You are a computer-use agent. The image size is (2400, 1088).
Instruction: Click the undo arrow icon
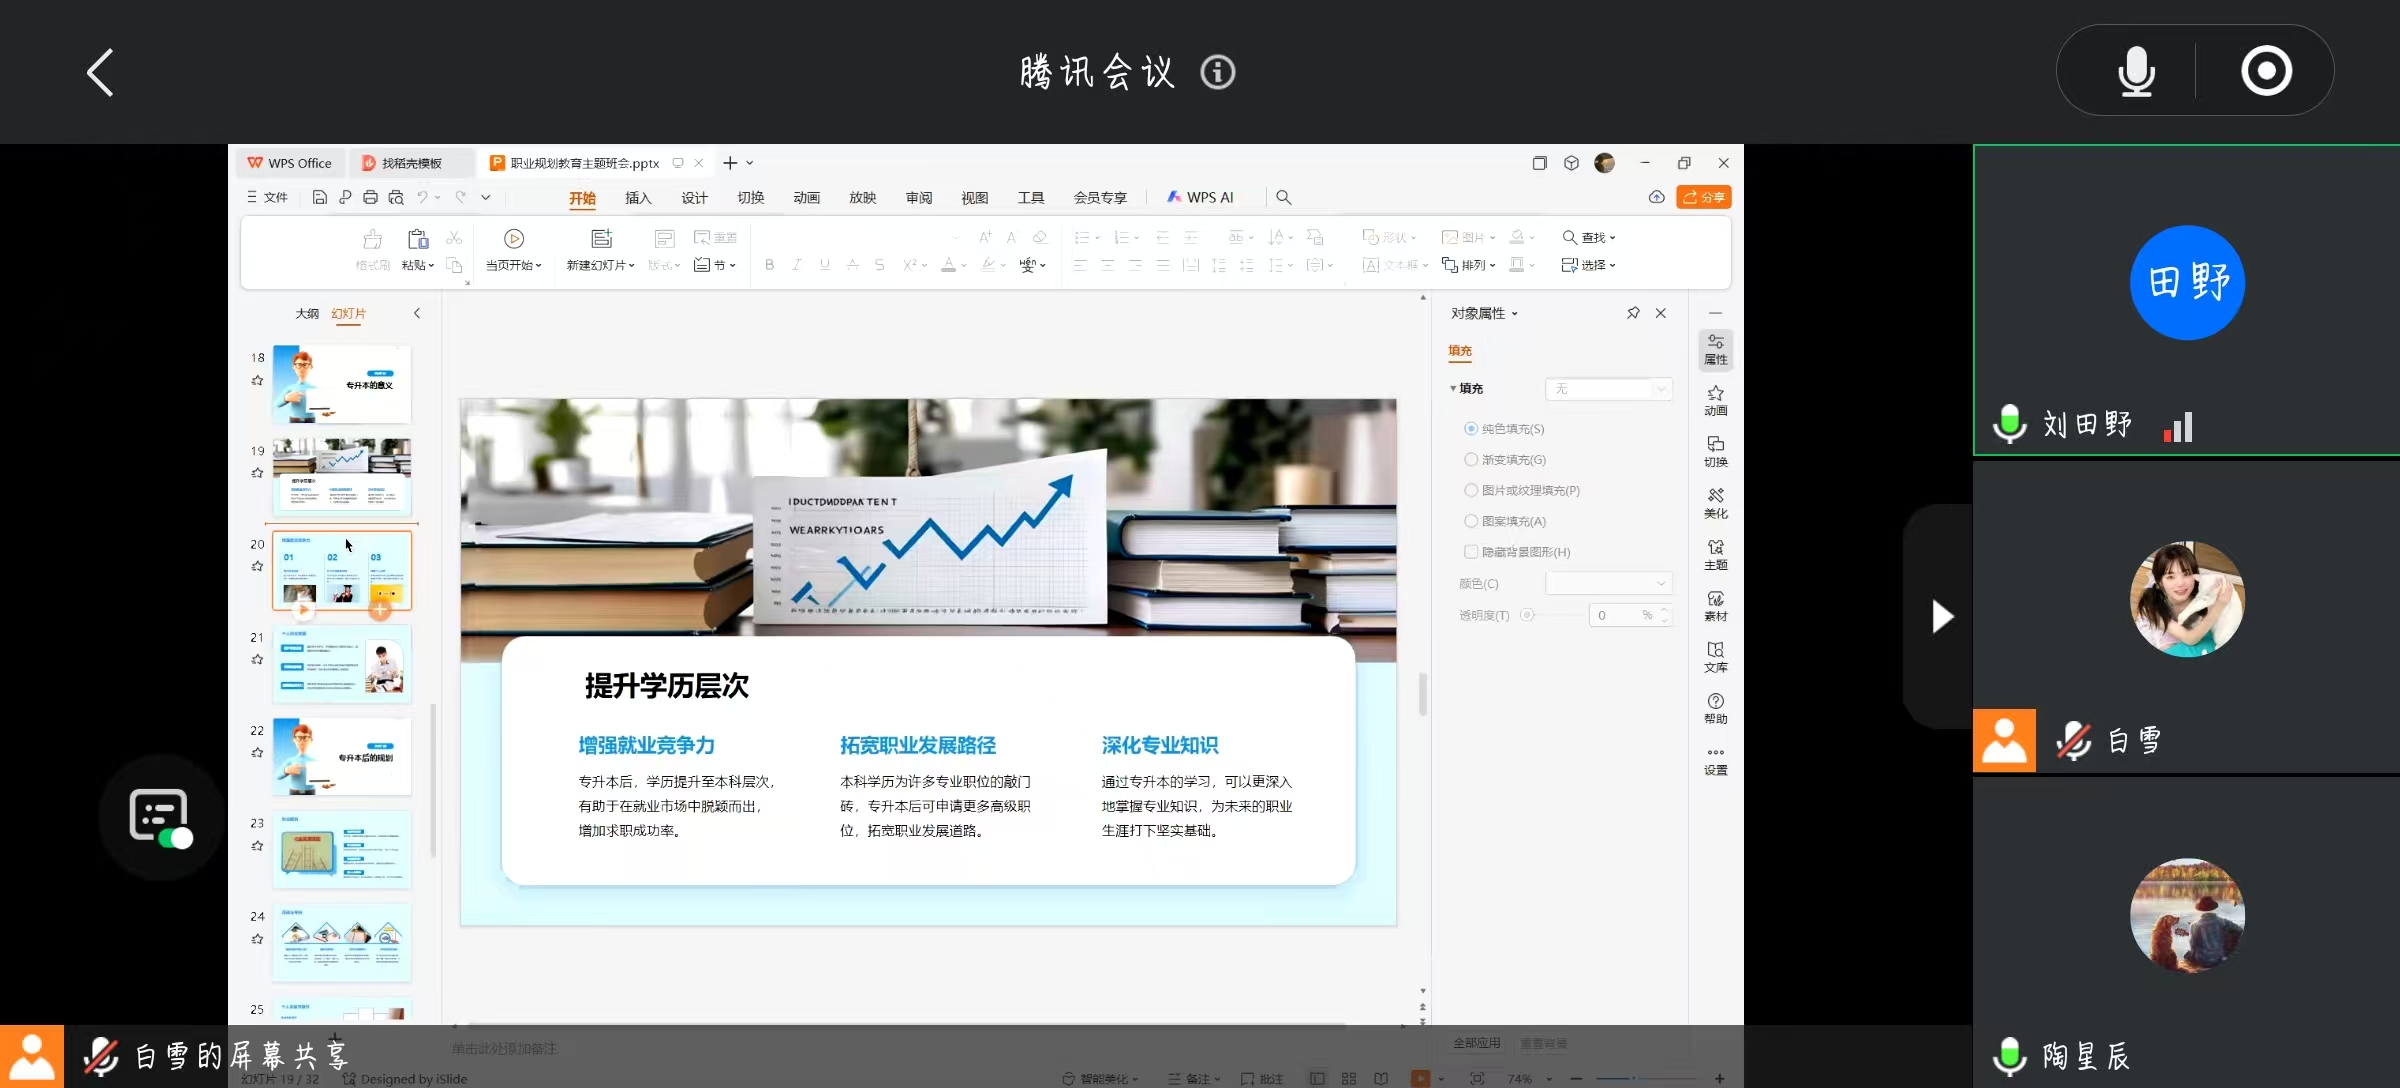[423, 197]
